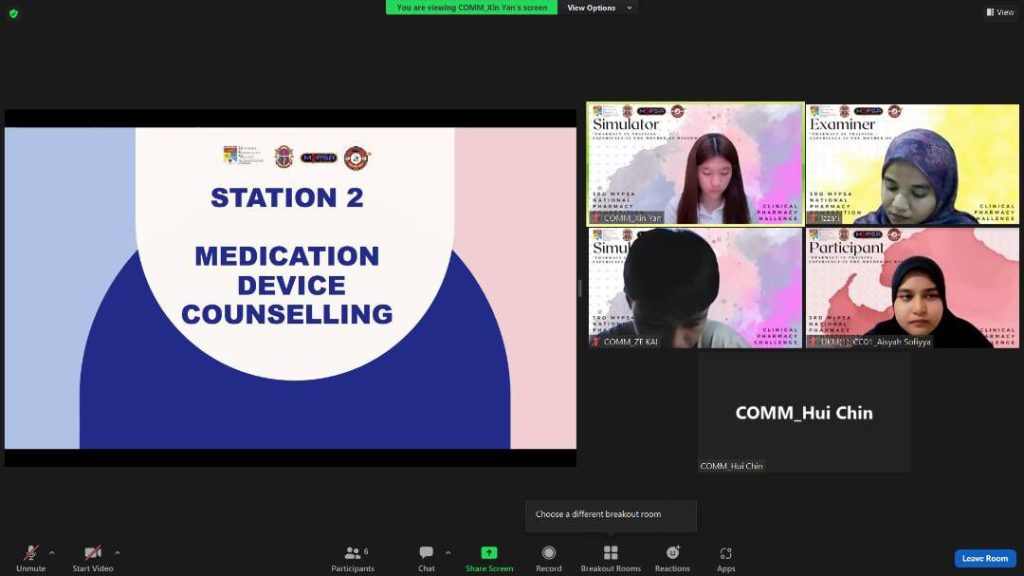
Task: Click the green Share Screen icon
Action: 489,553
